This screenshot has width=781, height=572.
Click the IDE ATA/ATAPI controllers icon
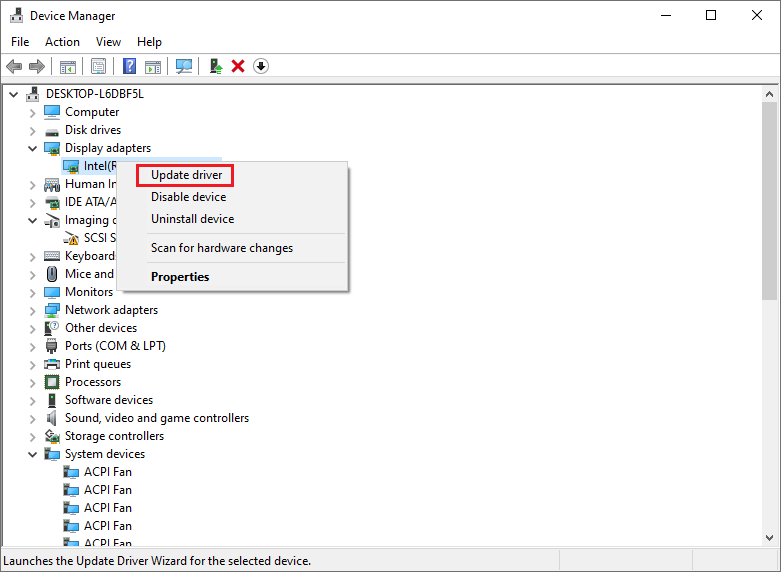[x=52, y=203]
